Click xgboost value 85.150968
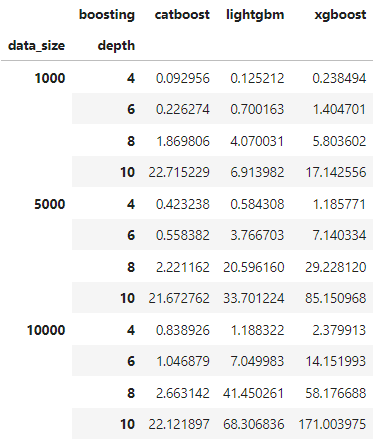This screenshot has height=445, width=376. (336, 298)
